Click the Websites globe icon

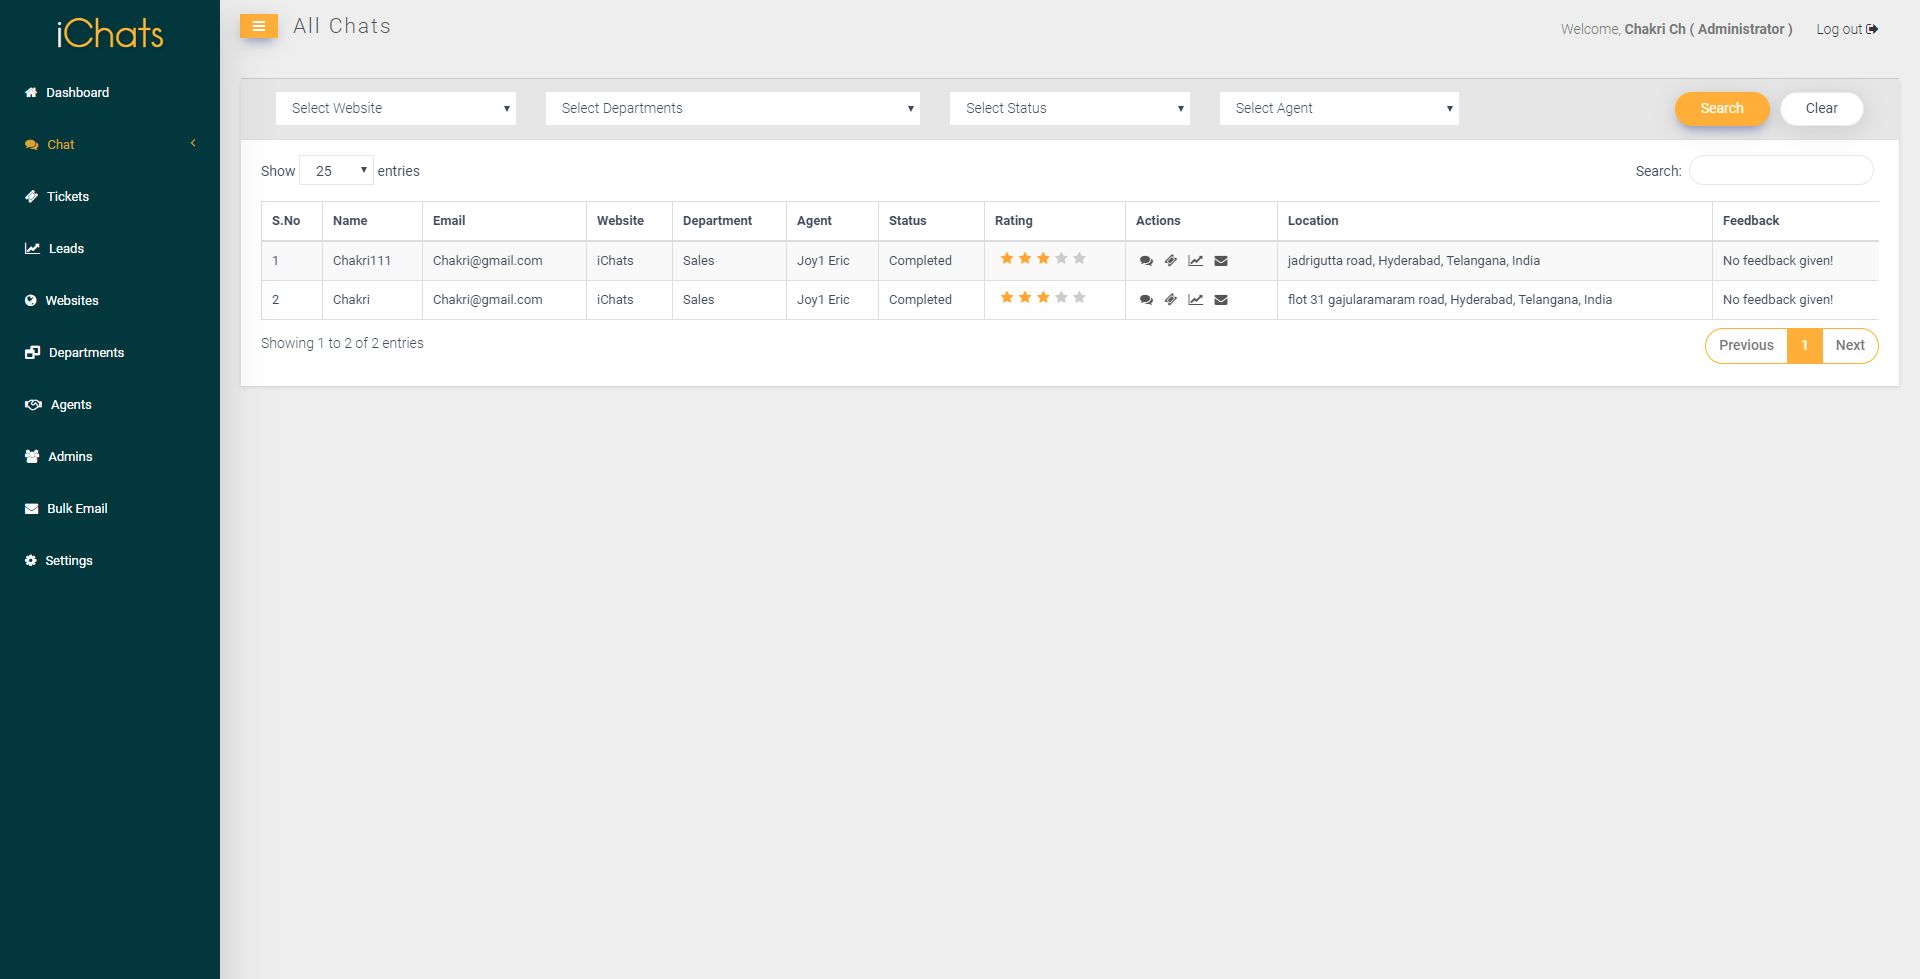31,300
